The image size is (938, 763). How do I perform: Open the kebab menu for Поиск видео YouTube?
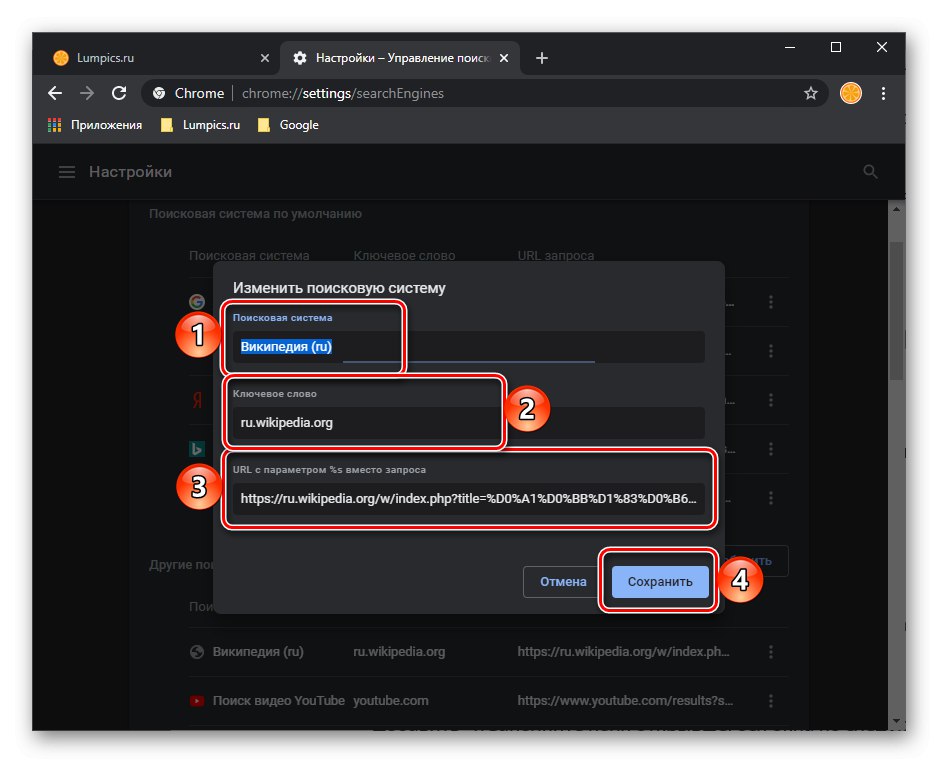point(771,700)
